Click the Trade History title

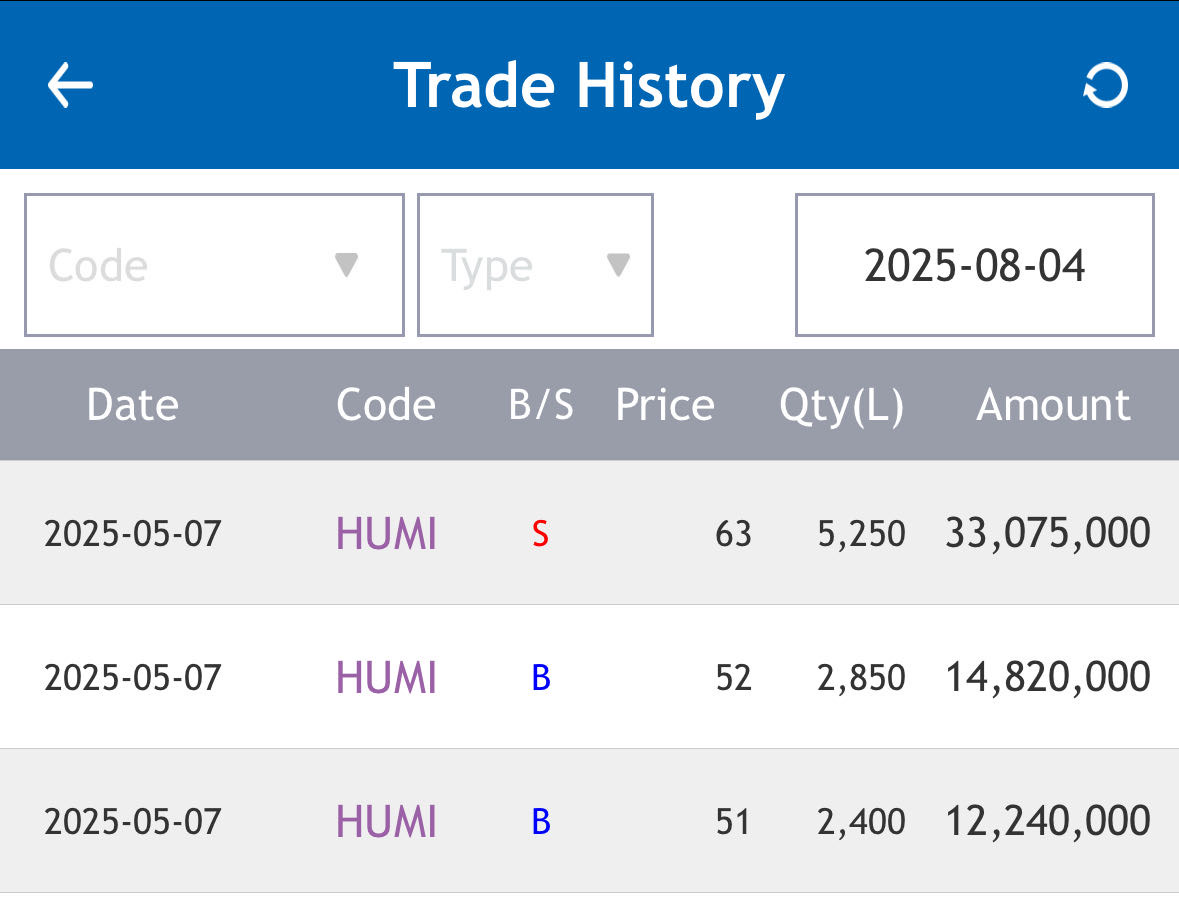tap(589, 85)
